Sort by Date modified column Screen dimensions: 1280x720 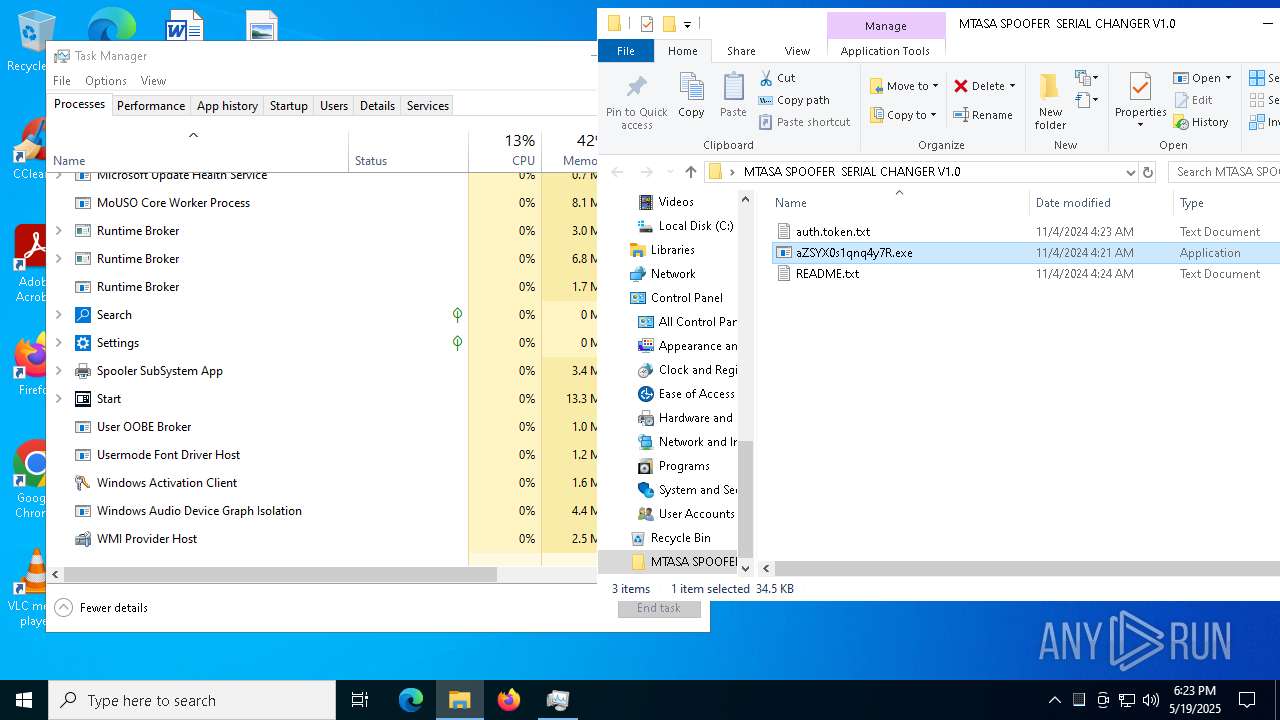(x=1100, y=203)
